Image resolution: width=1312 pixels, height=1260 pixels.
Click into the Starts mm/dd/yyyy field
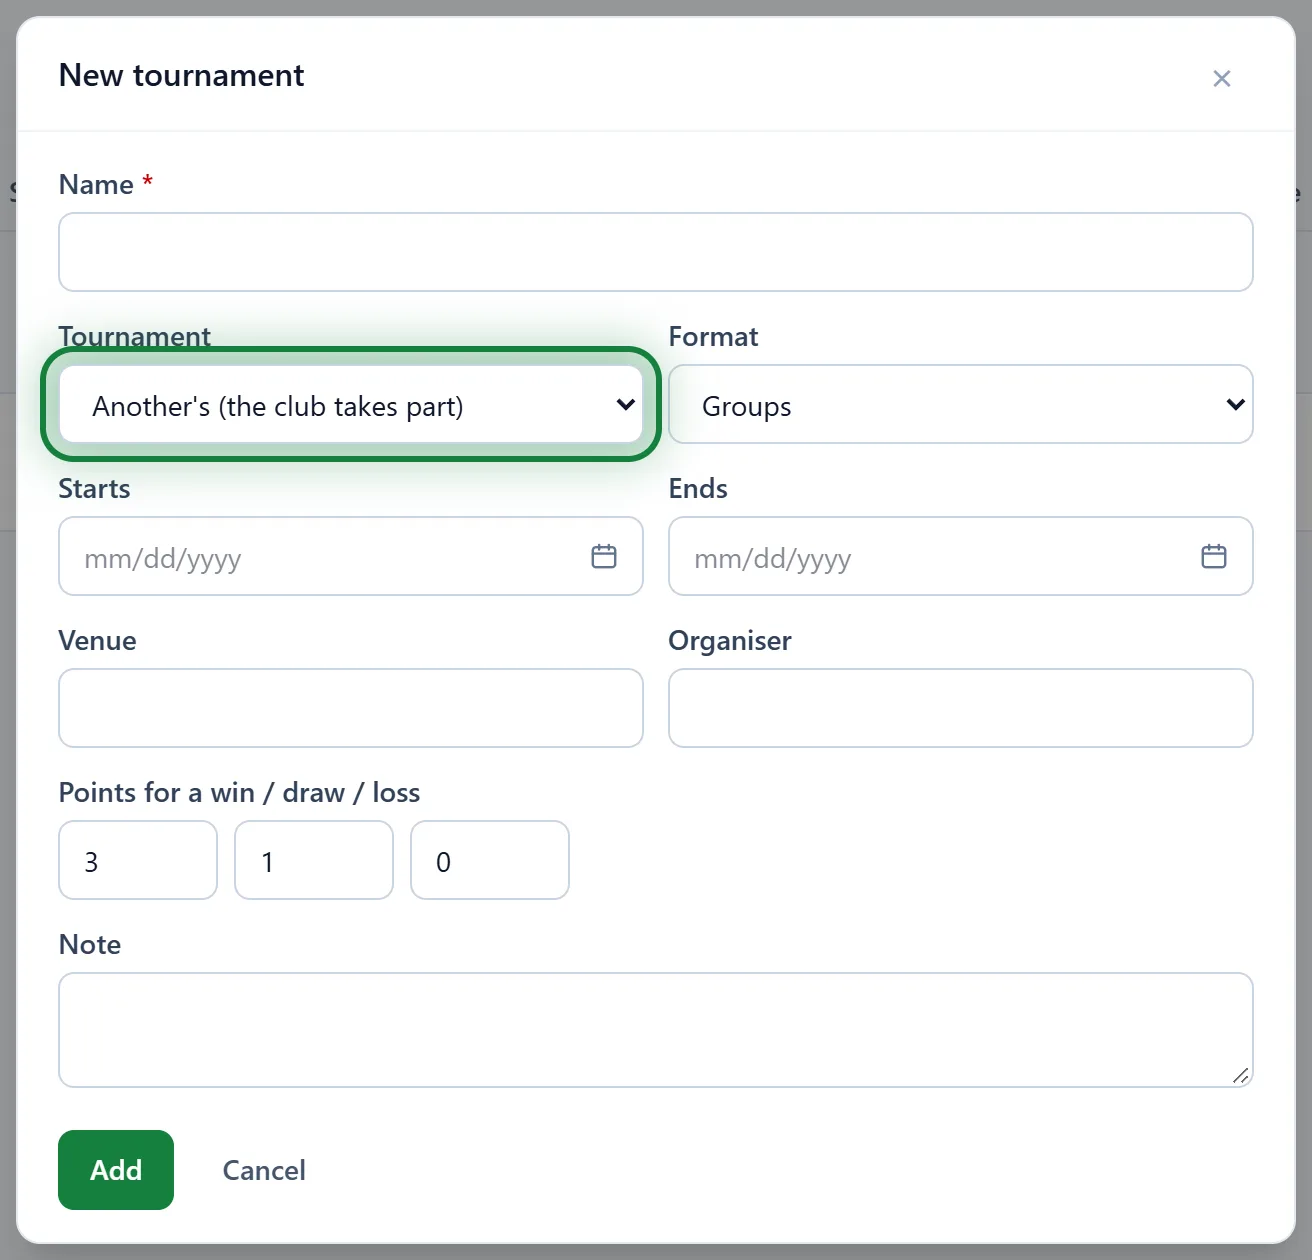pyautogui.click(x=351, y=556)
